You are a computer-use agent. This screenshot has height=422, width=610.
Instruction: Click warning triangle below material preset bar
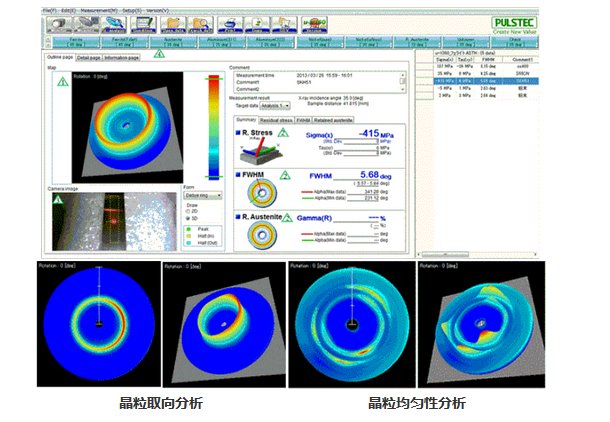(159, 54)
